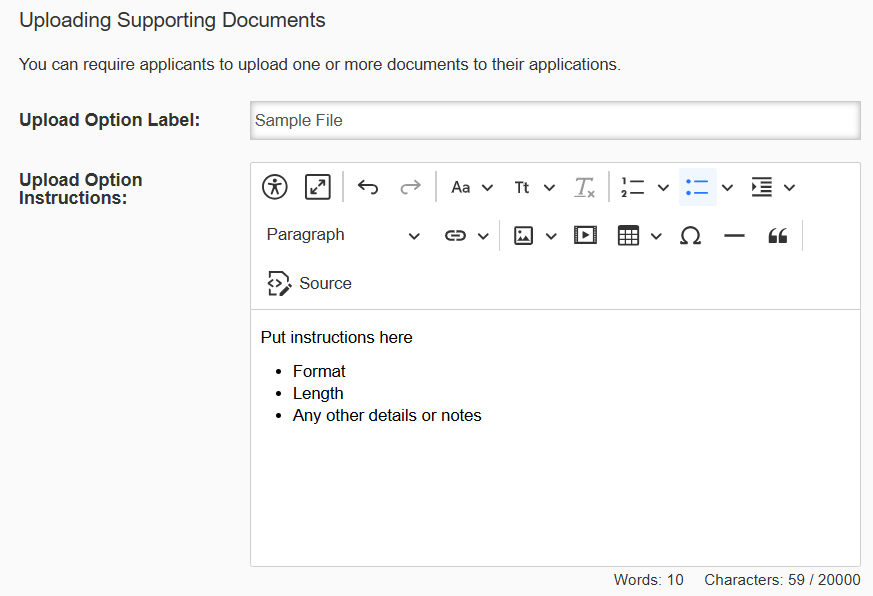Expand the image insert options arrow

click(551, 236)
